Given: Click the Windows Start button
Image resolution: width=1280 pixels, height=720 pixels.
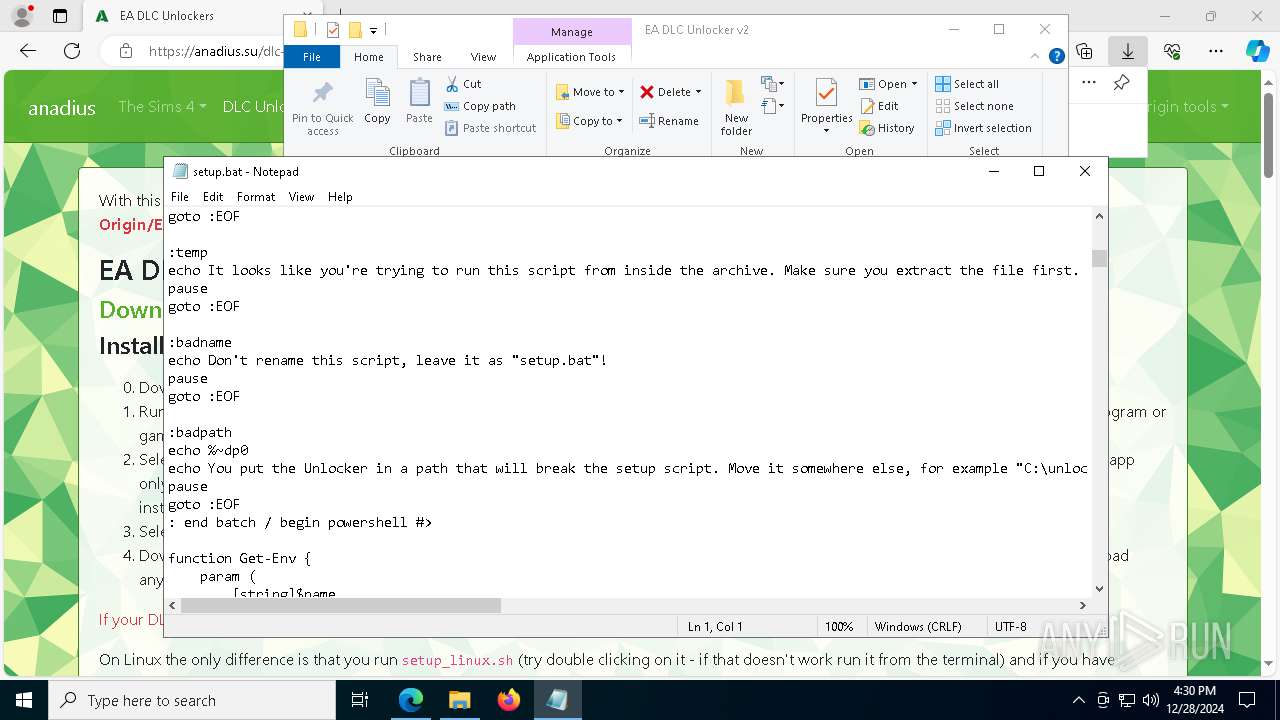Looking at the screenshot, I should pyautogui.click(x=24, y=700).
